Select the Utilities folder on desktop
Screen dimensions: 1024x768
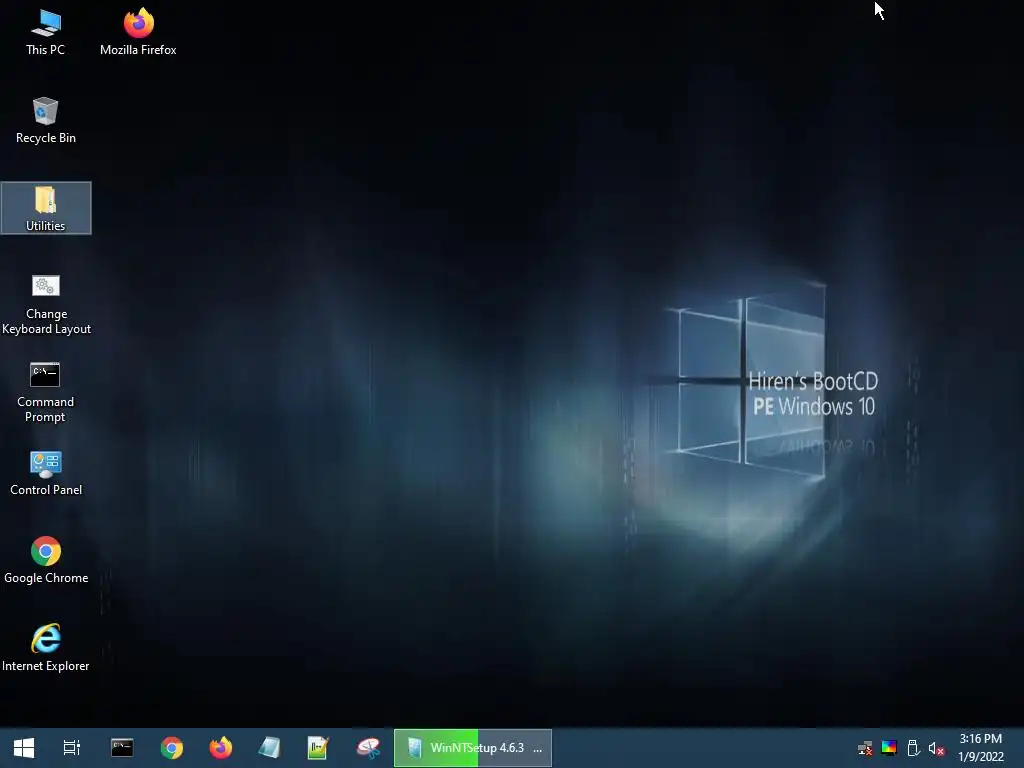[46, 208]
